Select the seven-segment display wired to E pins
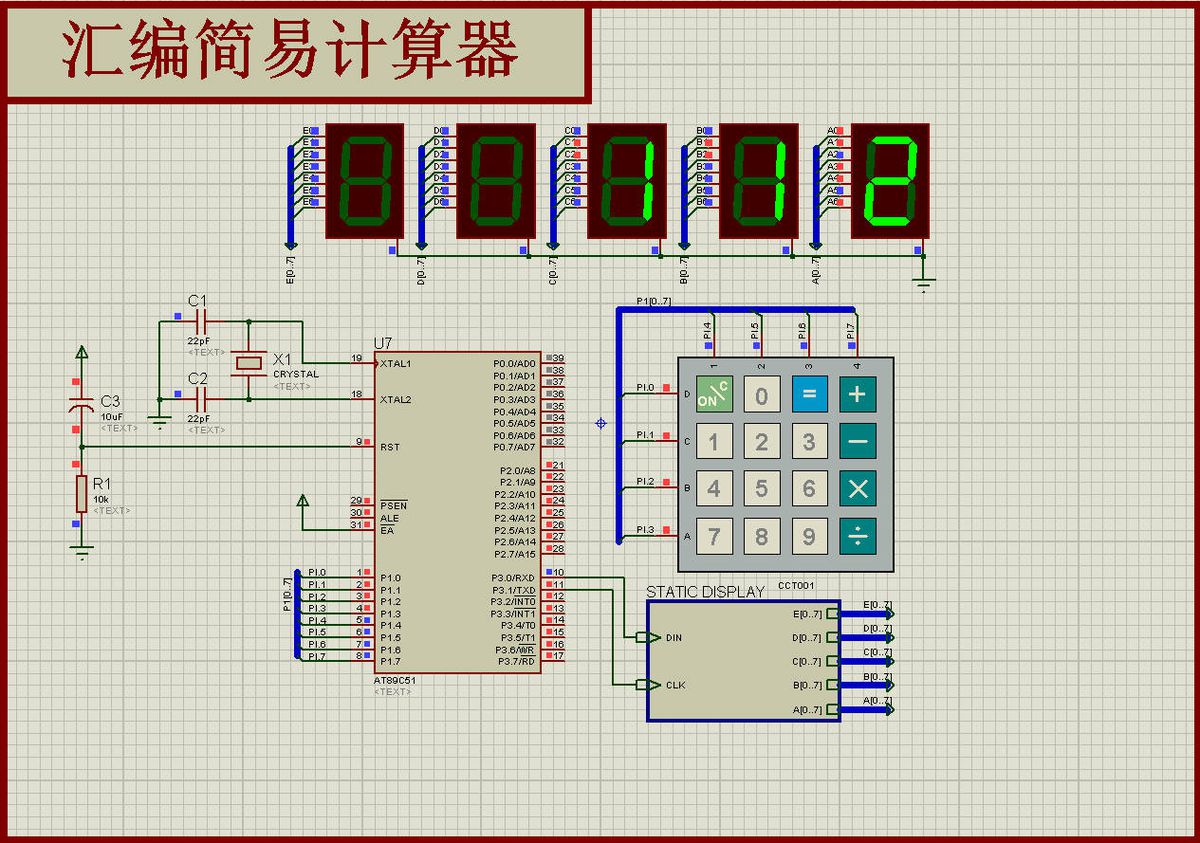1200x843 pixels. pyautogui.click(x=364, y=181)
